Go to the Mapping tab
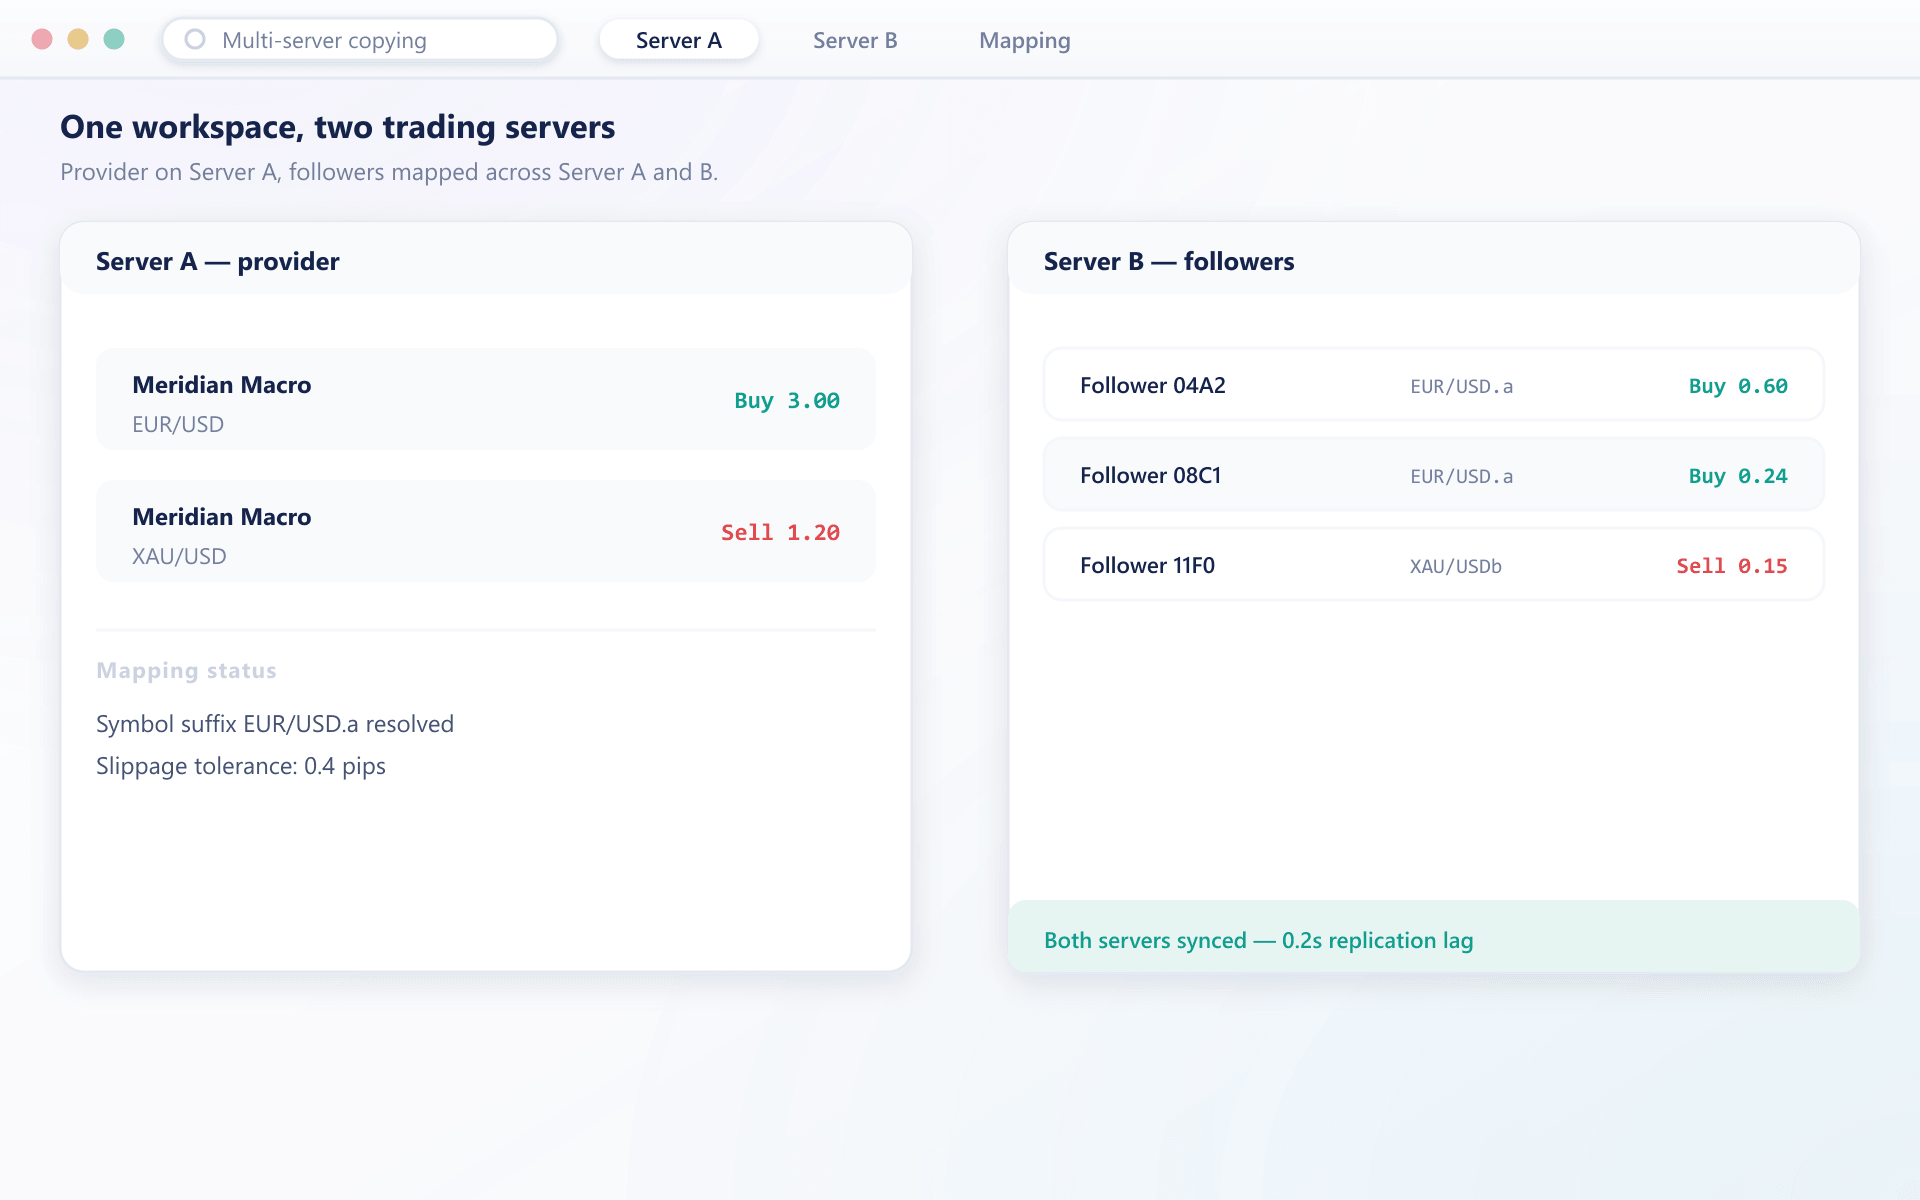Screen dimensions: 1920x1200 (x=1025, y=40)
